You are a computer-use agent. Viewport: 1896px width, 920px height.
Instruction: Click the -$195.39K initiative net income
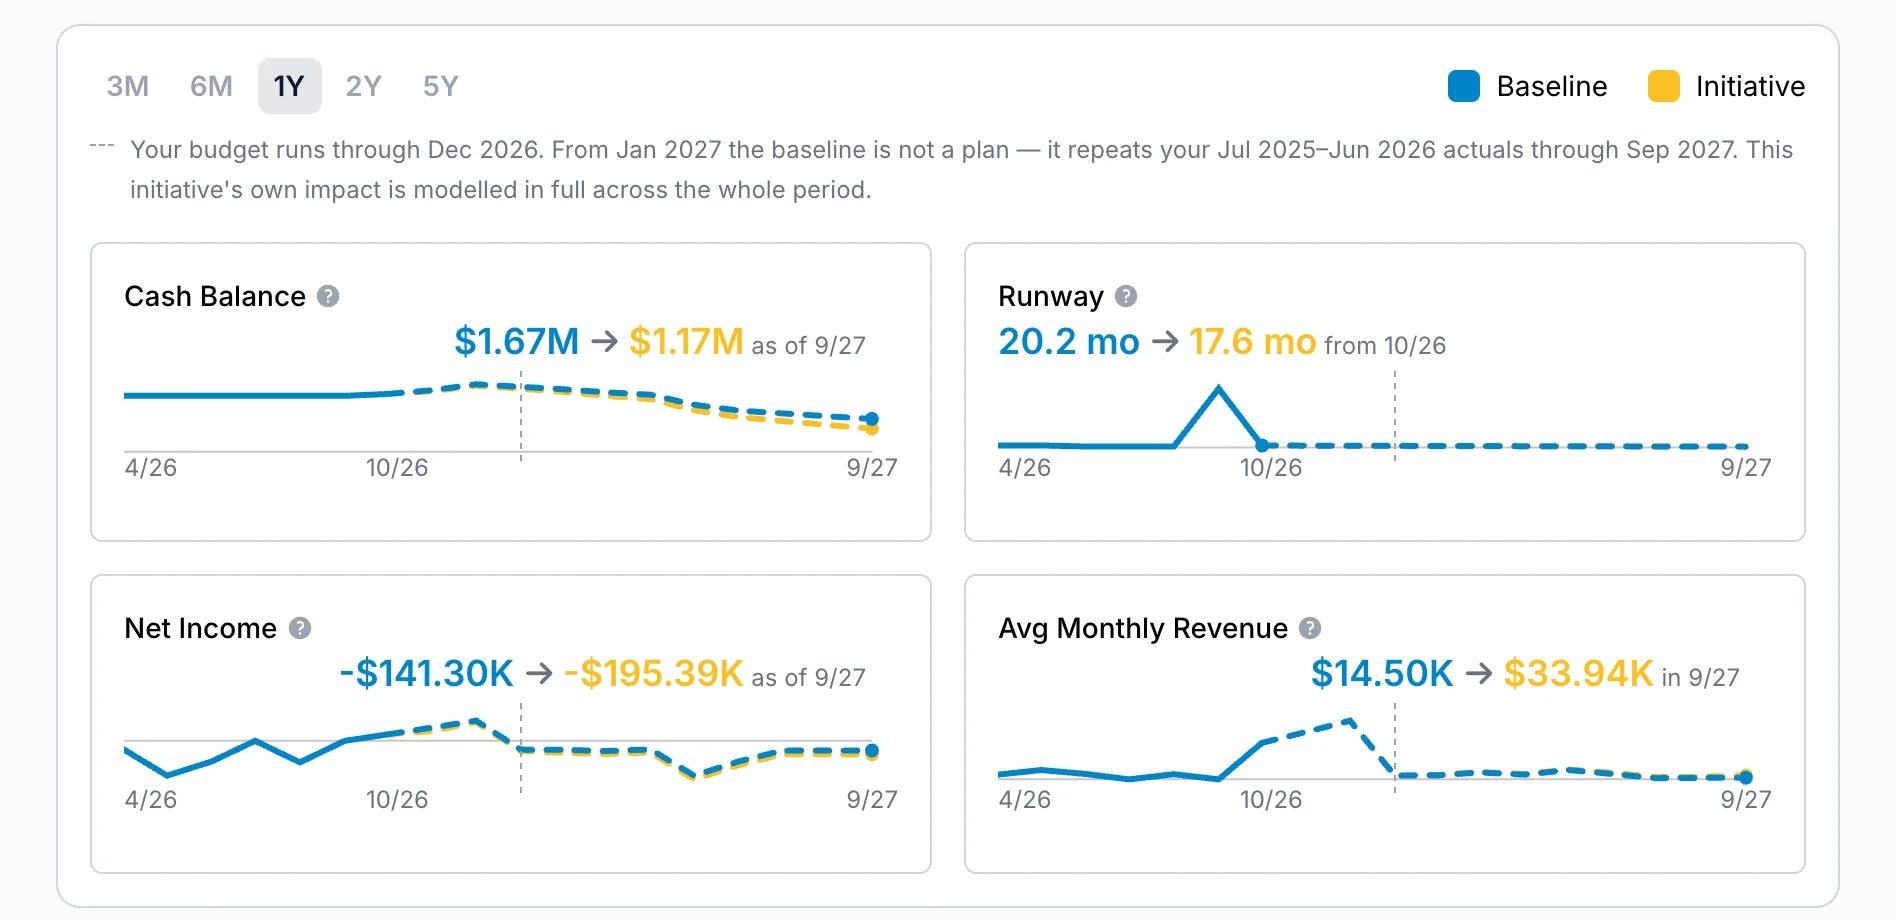[x=654, y=674]
